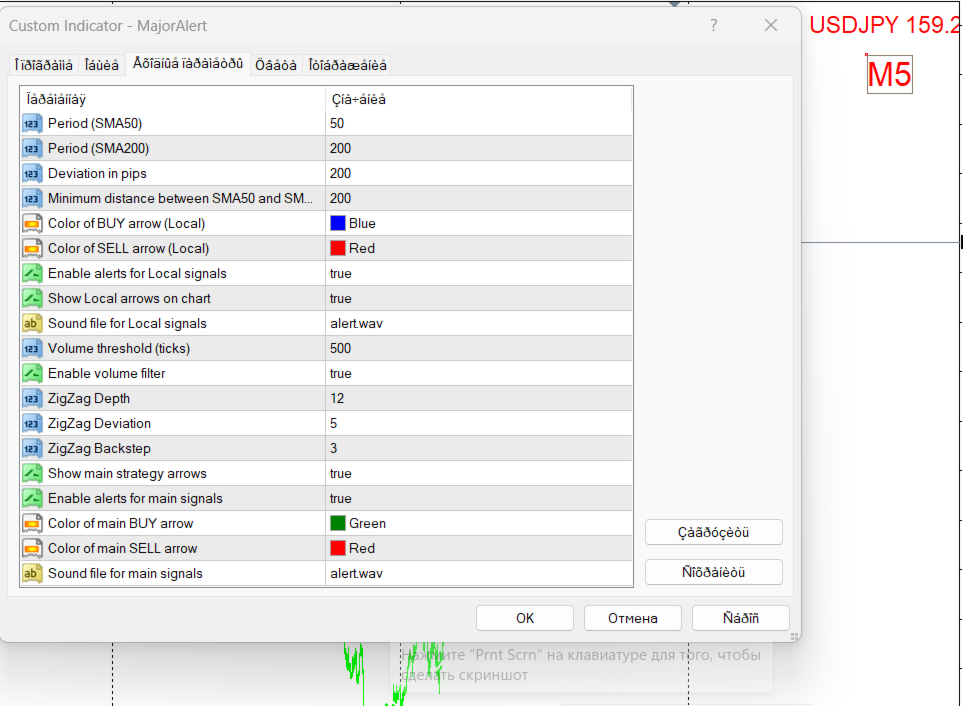Edit alert.wav value for Sound file for main signals
This screenshot has width=963, height=706.
click(x=478, y=573)
